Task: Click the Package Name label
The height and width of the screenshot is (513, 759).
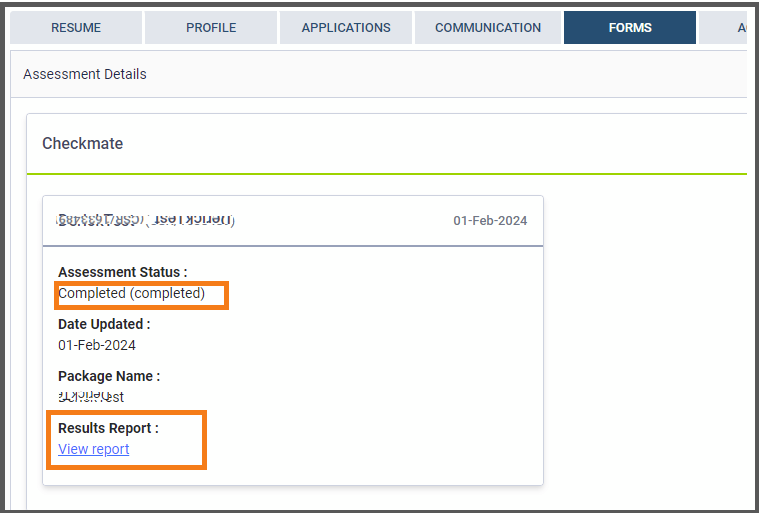Action: tap(109, 376)
